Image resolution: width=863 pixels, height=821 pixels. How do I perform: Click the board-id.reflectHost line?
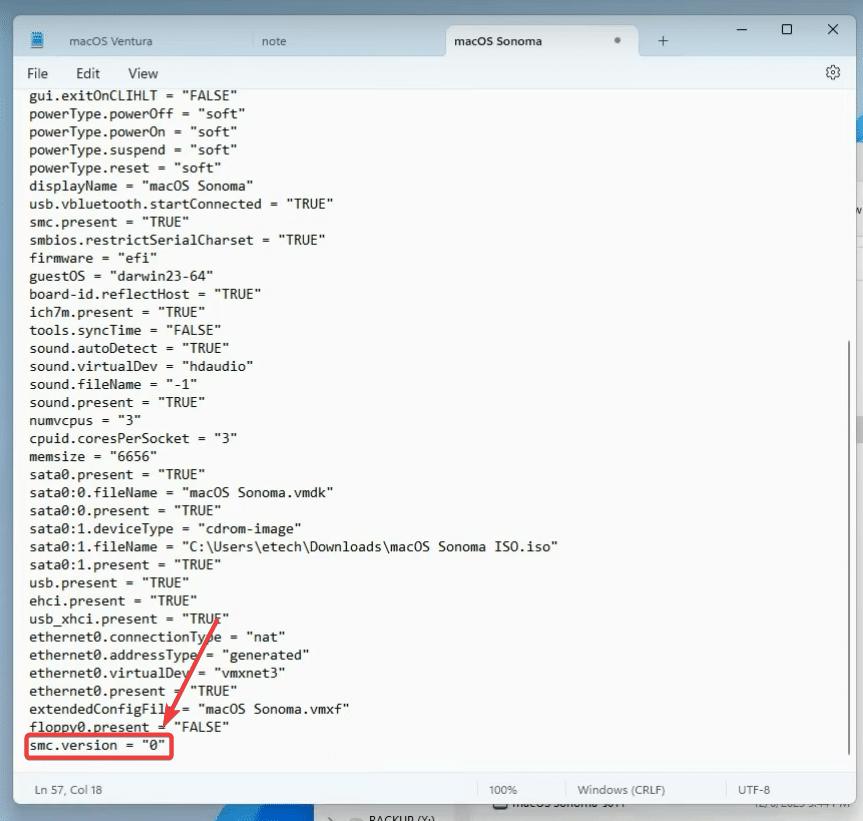click(145, 294)
